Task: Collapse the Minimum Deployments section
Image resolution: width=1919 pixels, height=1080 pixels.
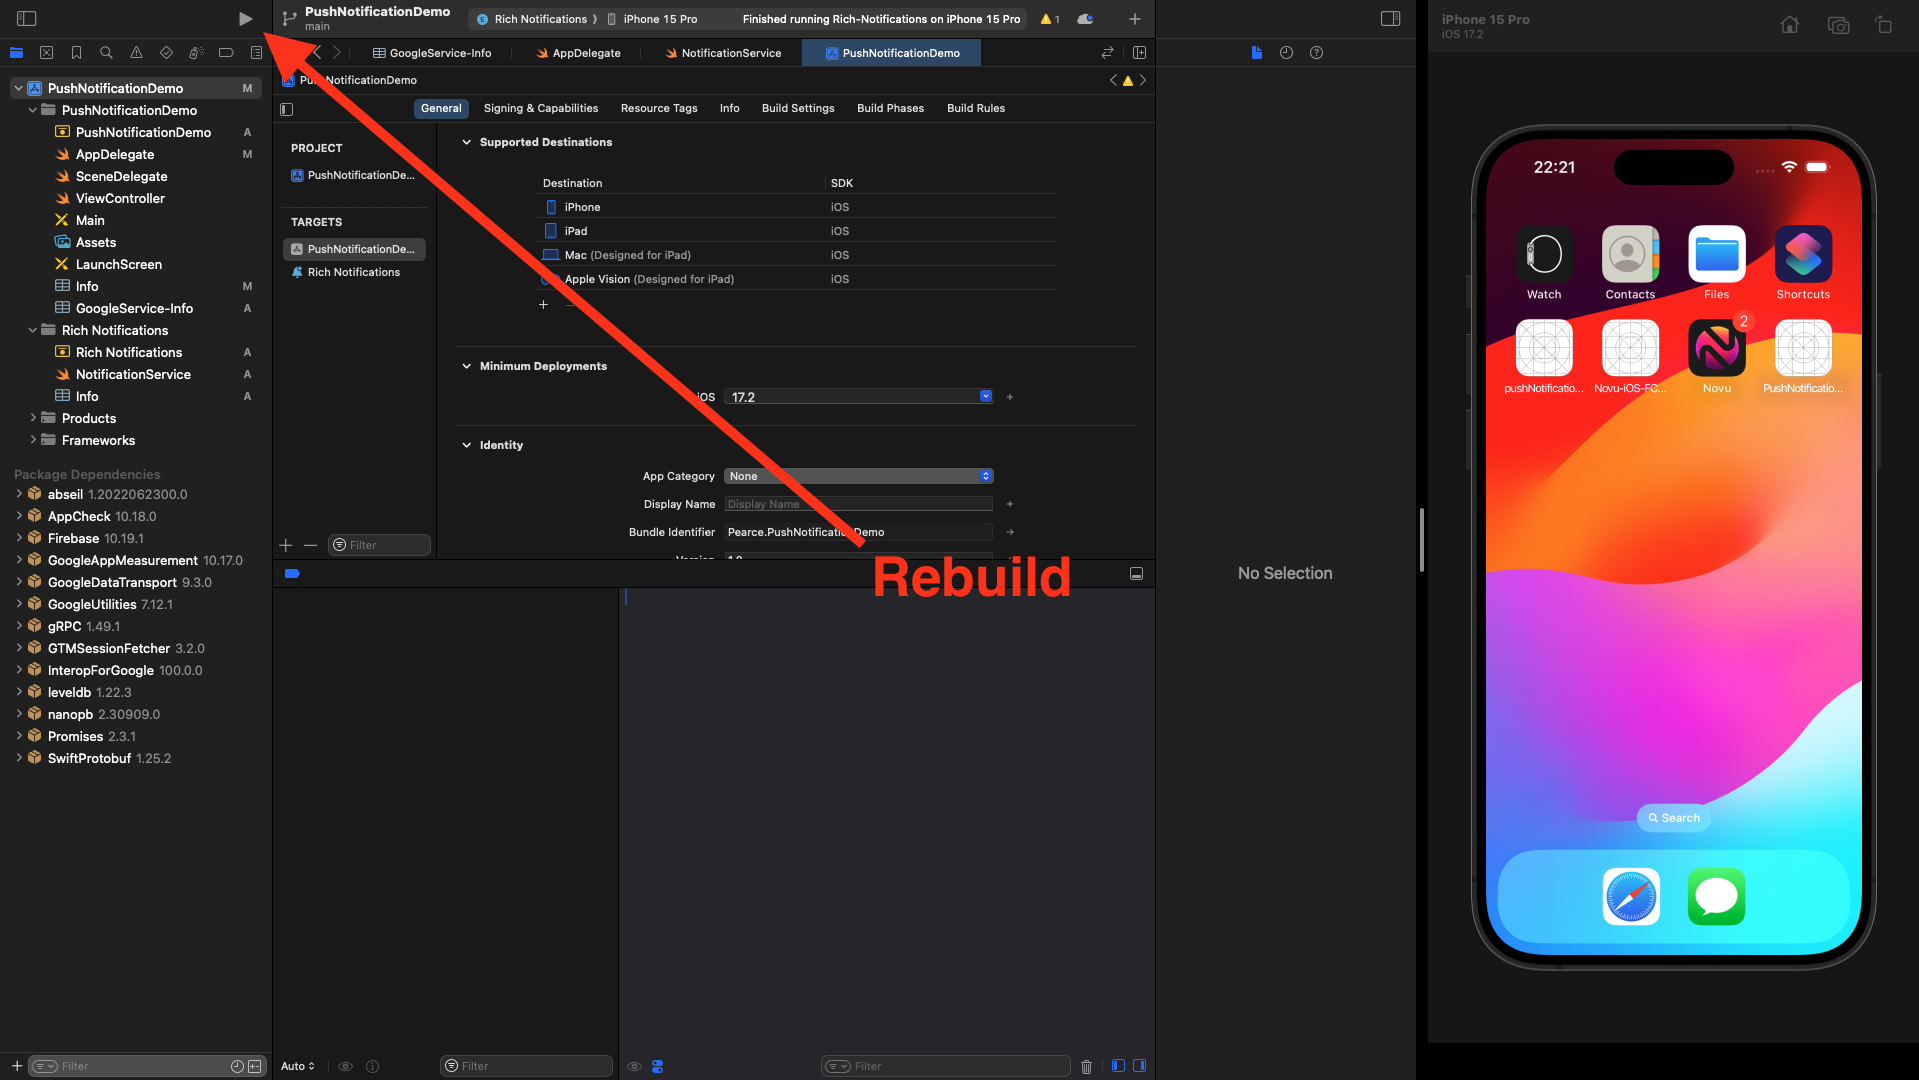Action: coord(466,366)
